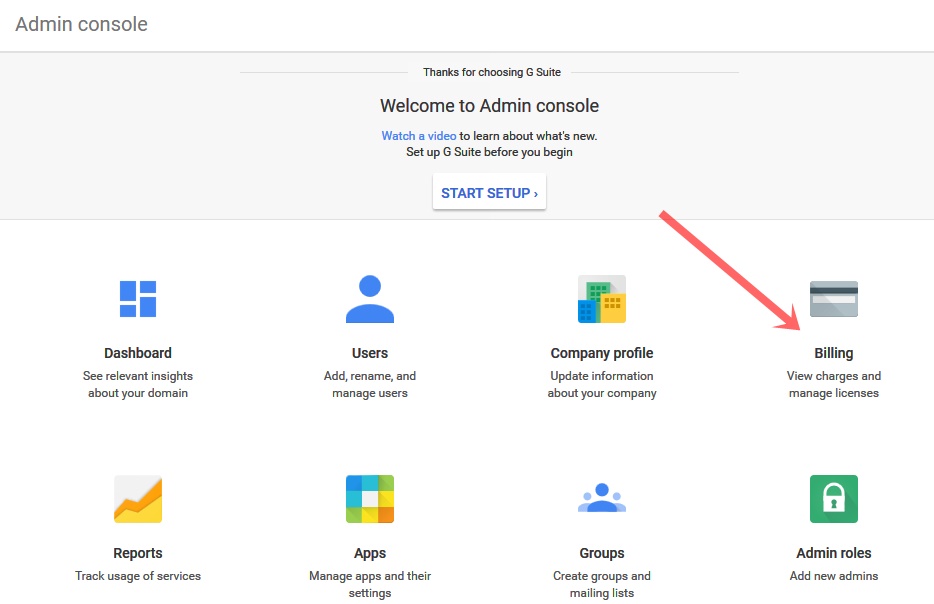The image size is (934, 604).
Task: Select the Dashboard label
Action: click(138, 353)
